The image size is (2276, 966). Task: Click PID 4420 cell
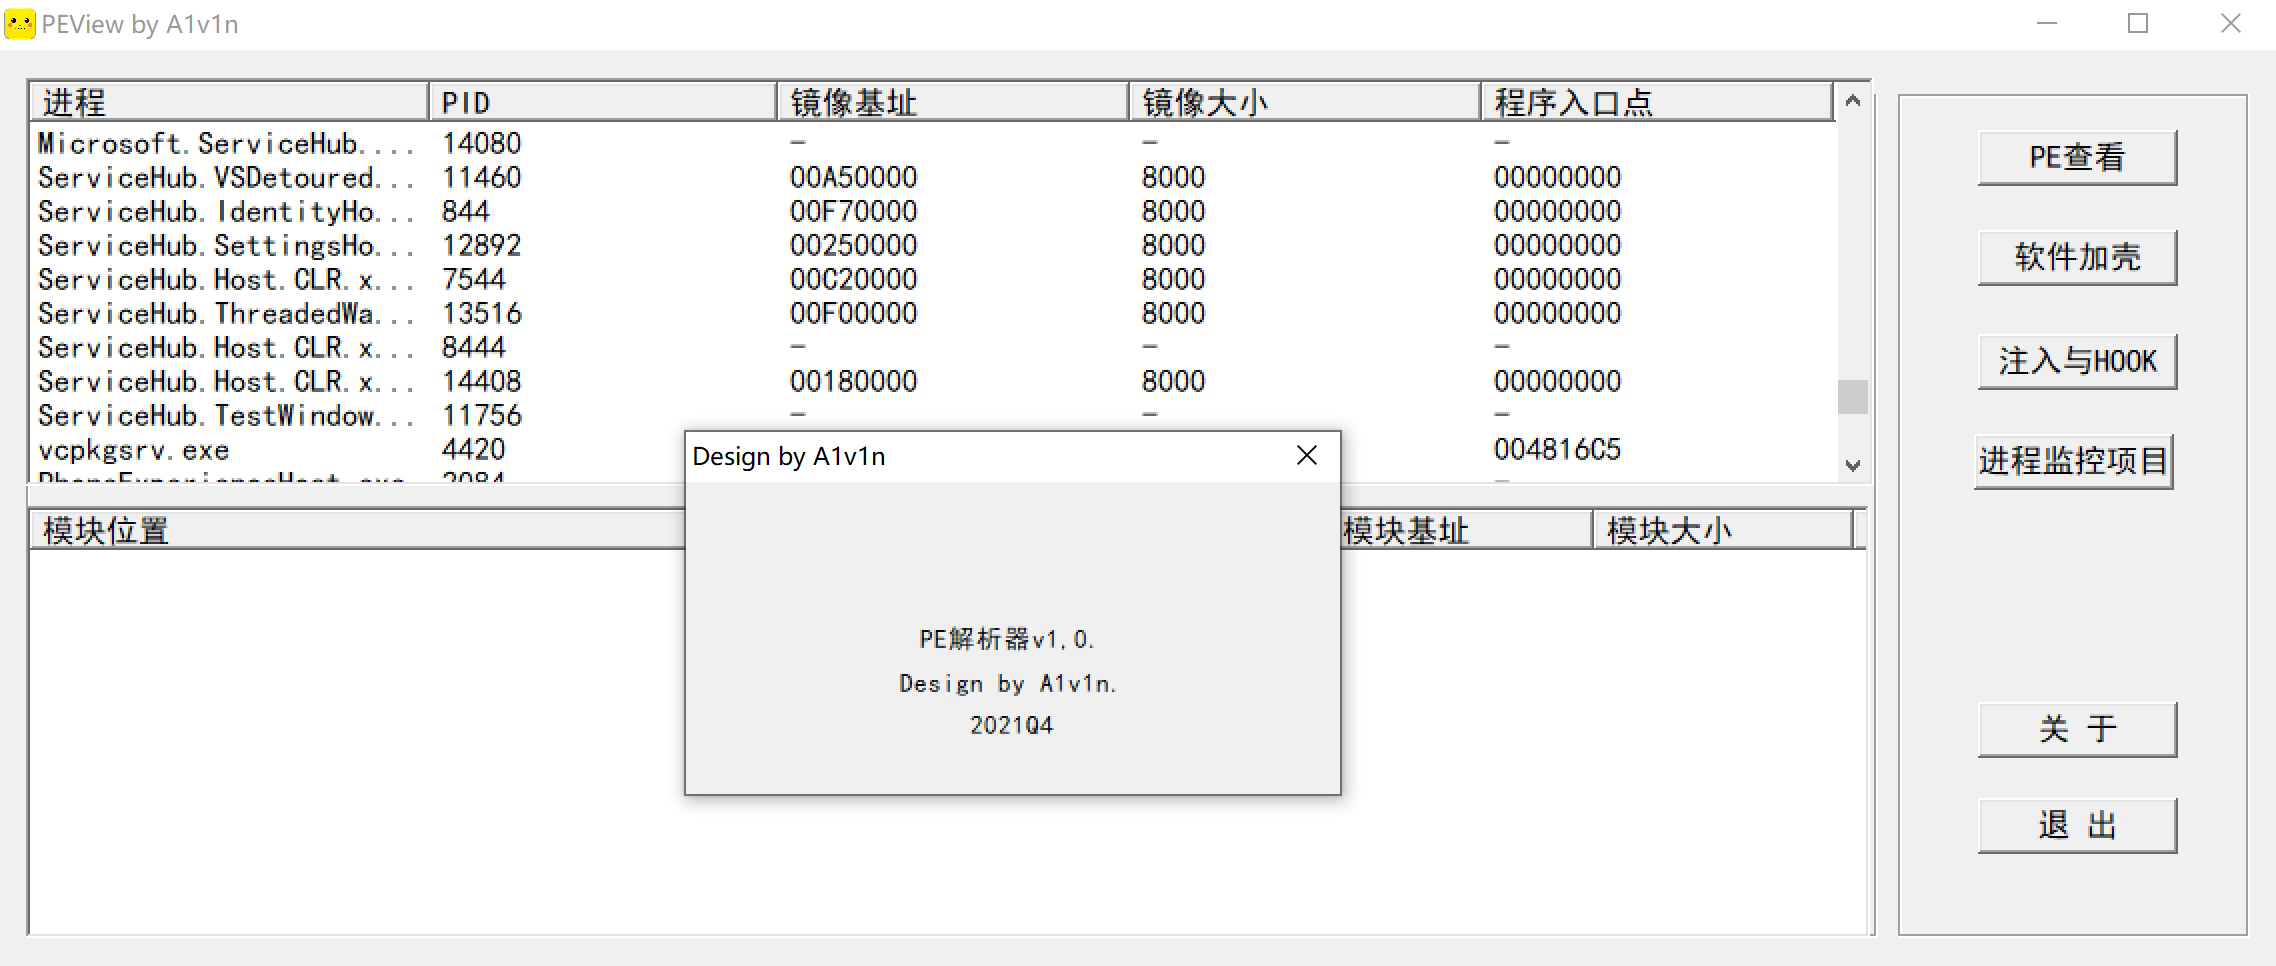click(473, 450)
